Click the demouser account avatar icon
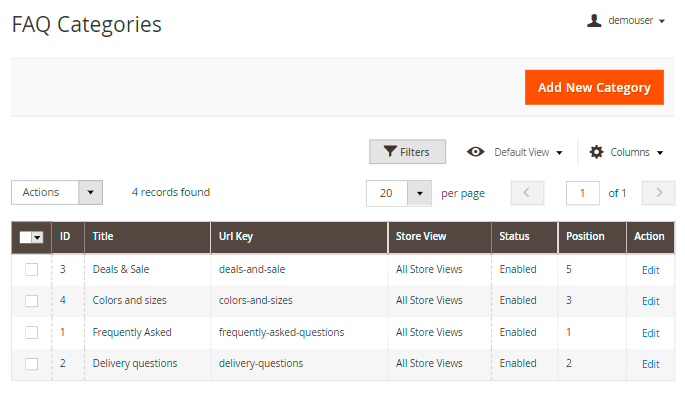Screen dimensions: 685x393 tap(594, 21)
